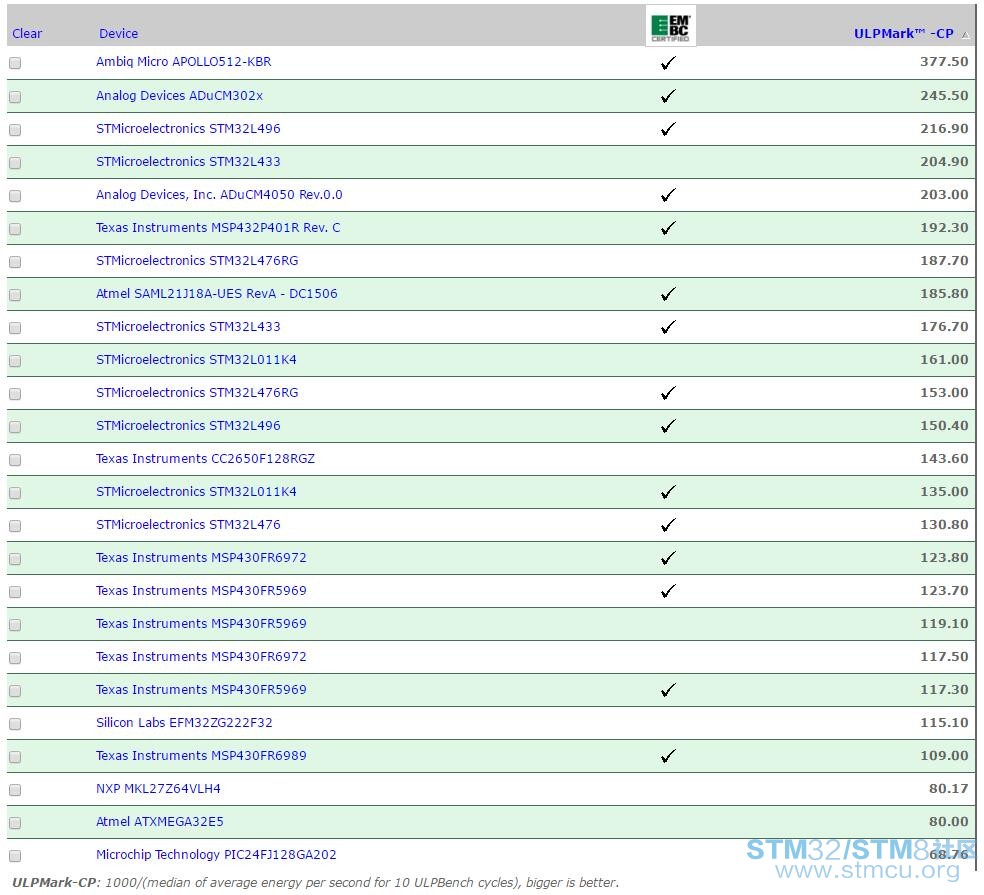This screenshot has height=895, width=984.
Task: Open the STM32L476RG link scoring 153.00
Action: tap(197, 392)
